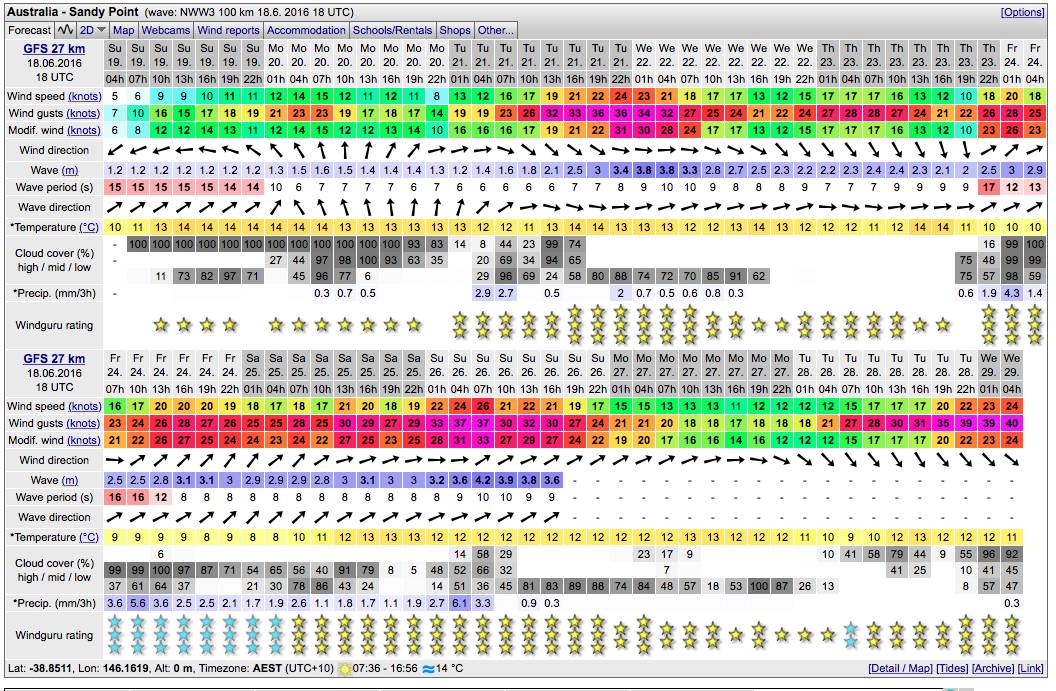Click the Precip. (mm/3h) label in top table
Screen dimensions: 1056x691
tap(57, 293)
